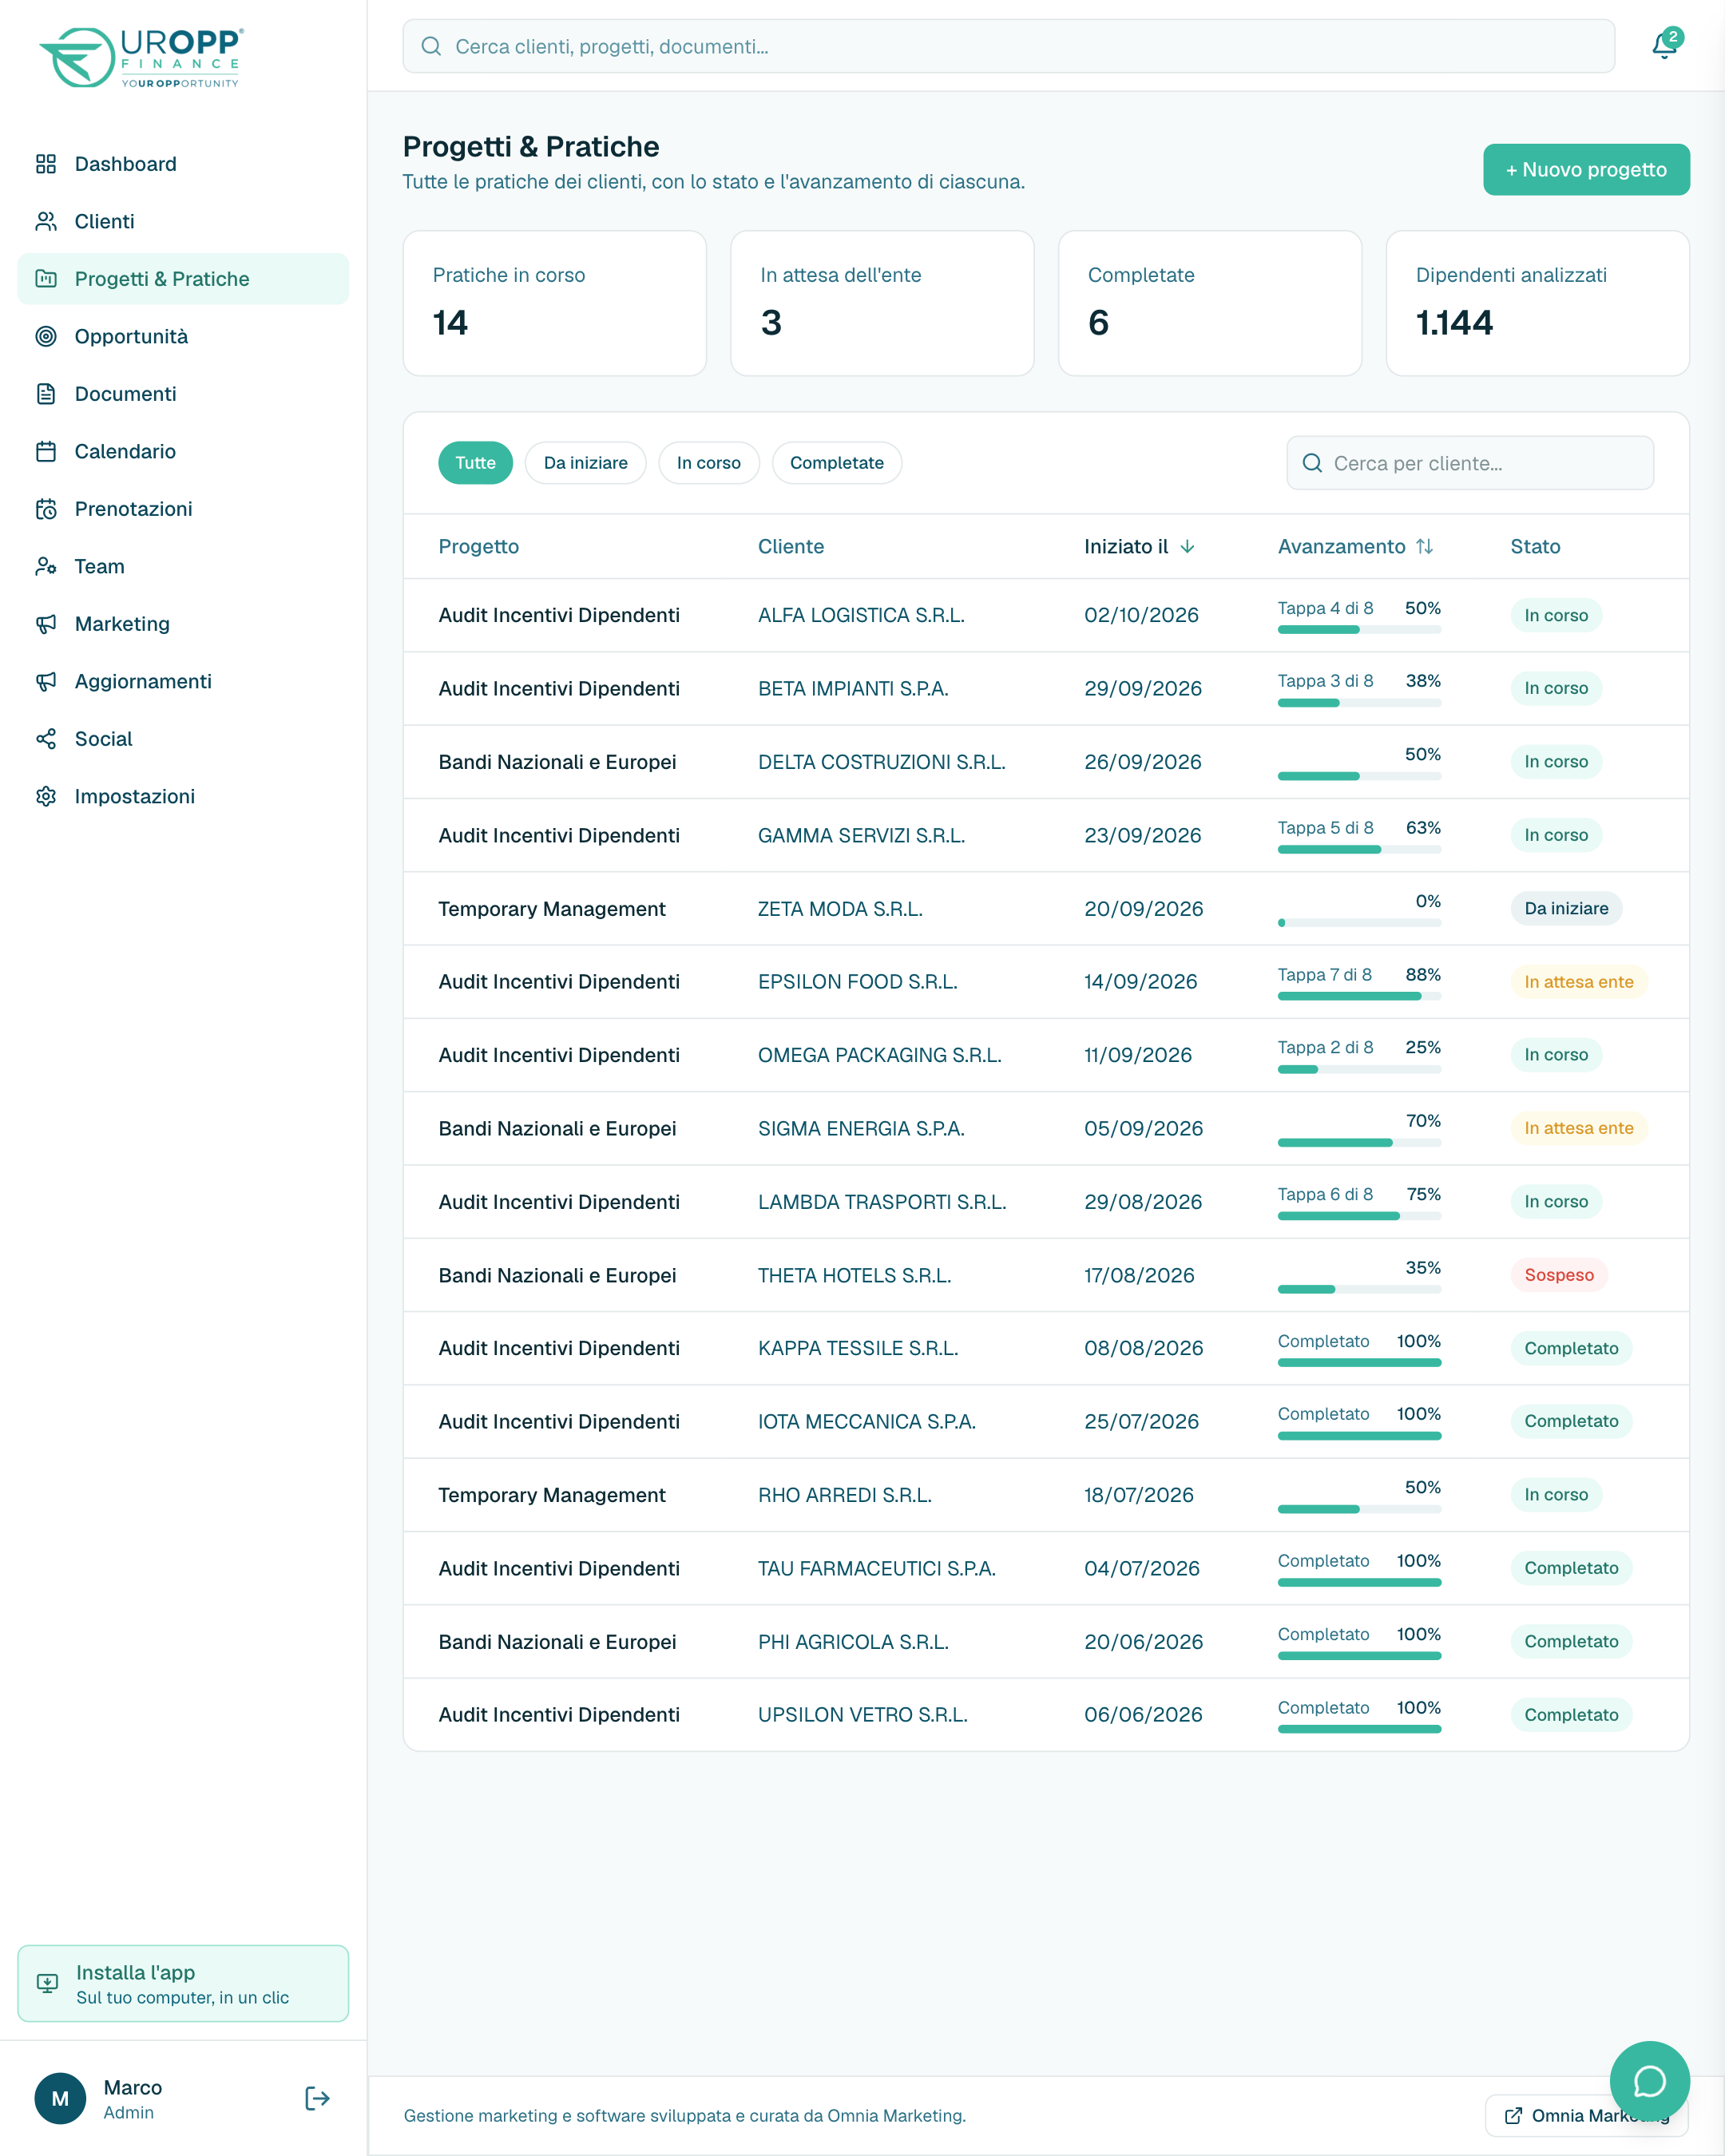Select the Completate filter pill
This screenshot has height=2156, width=1725.
click(x=836, y=463)
